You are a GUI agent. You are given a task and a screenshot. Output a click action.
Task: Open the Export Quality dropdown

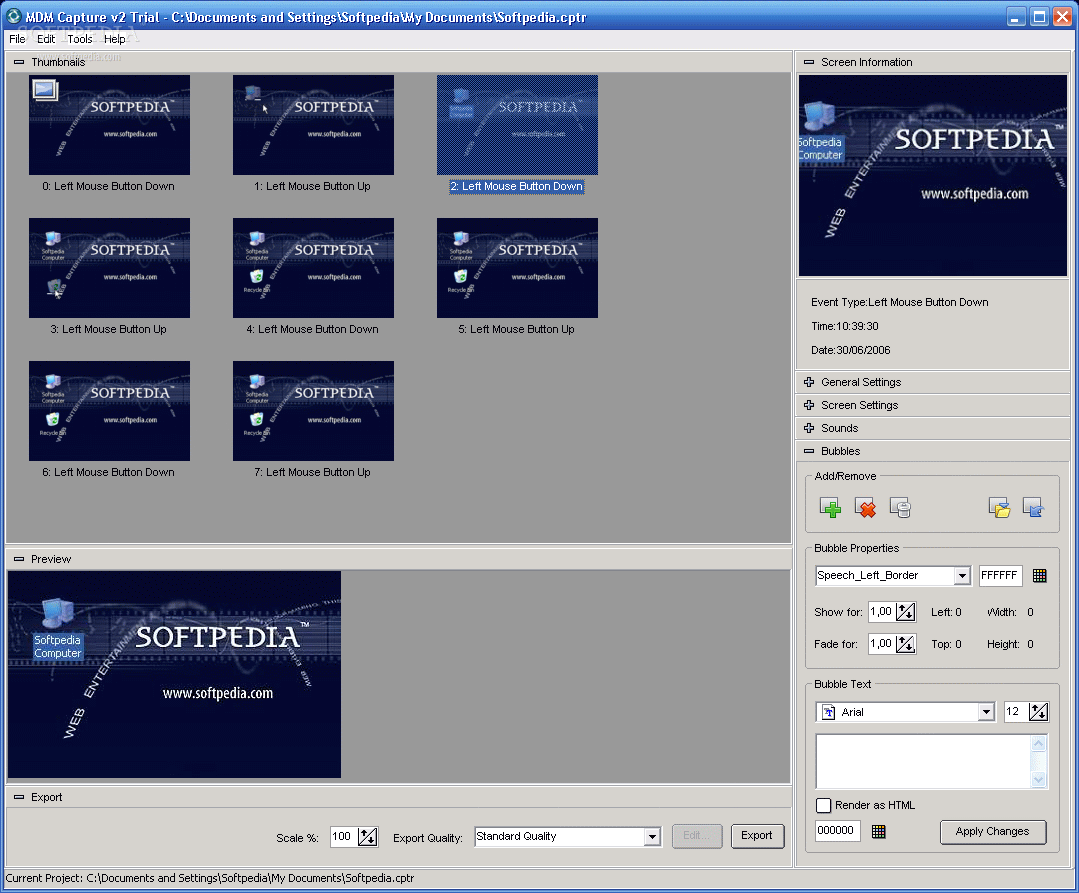pos(652,837)
